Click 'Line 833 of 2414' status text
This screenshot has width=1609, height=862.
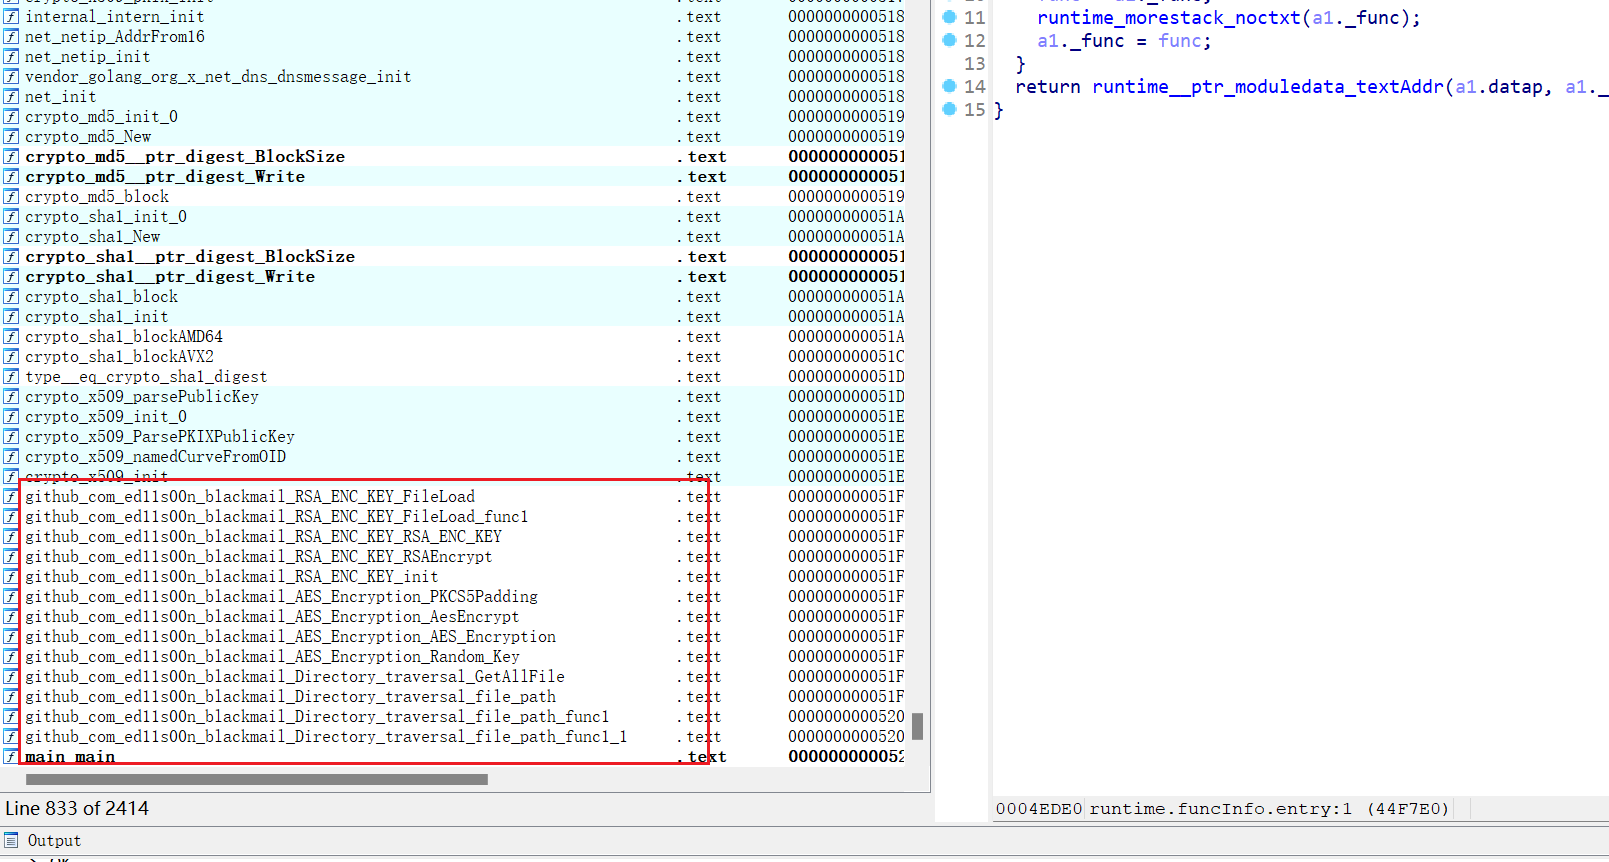(x=77, y=808)
